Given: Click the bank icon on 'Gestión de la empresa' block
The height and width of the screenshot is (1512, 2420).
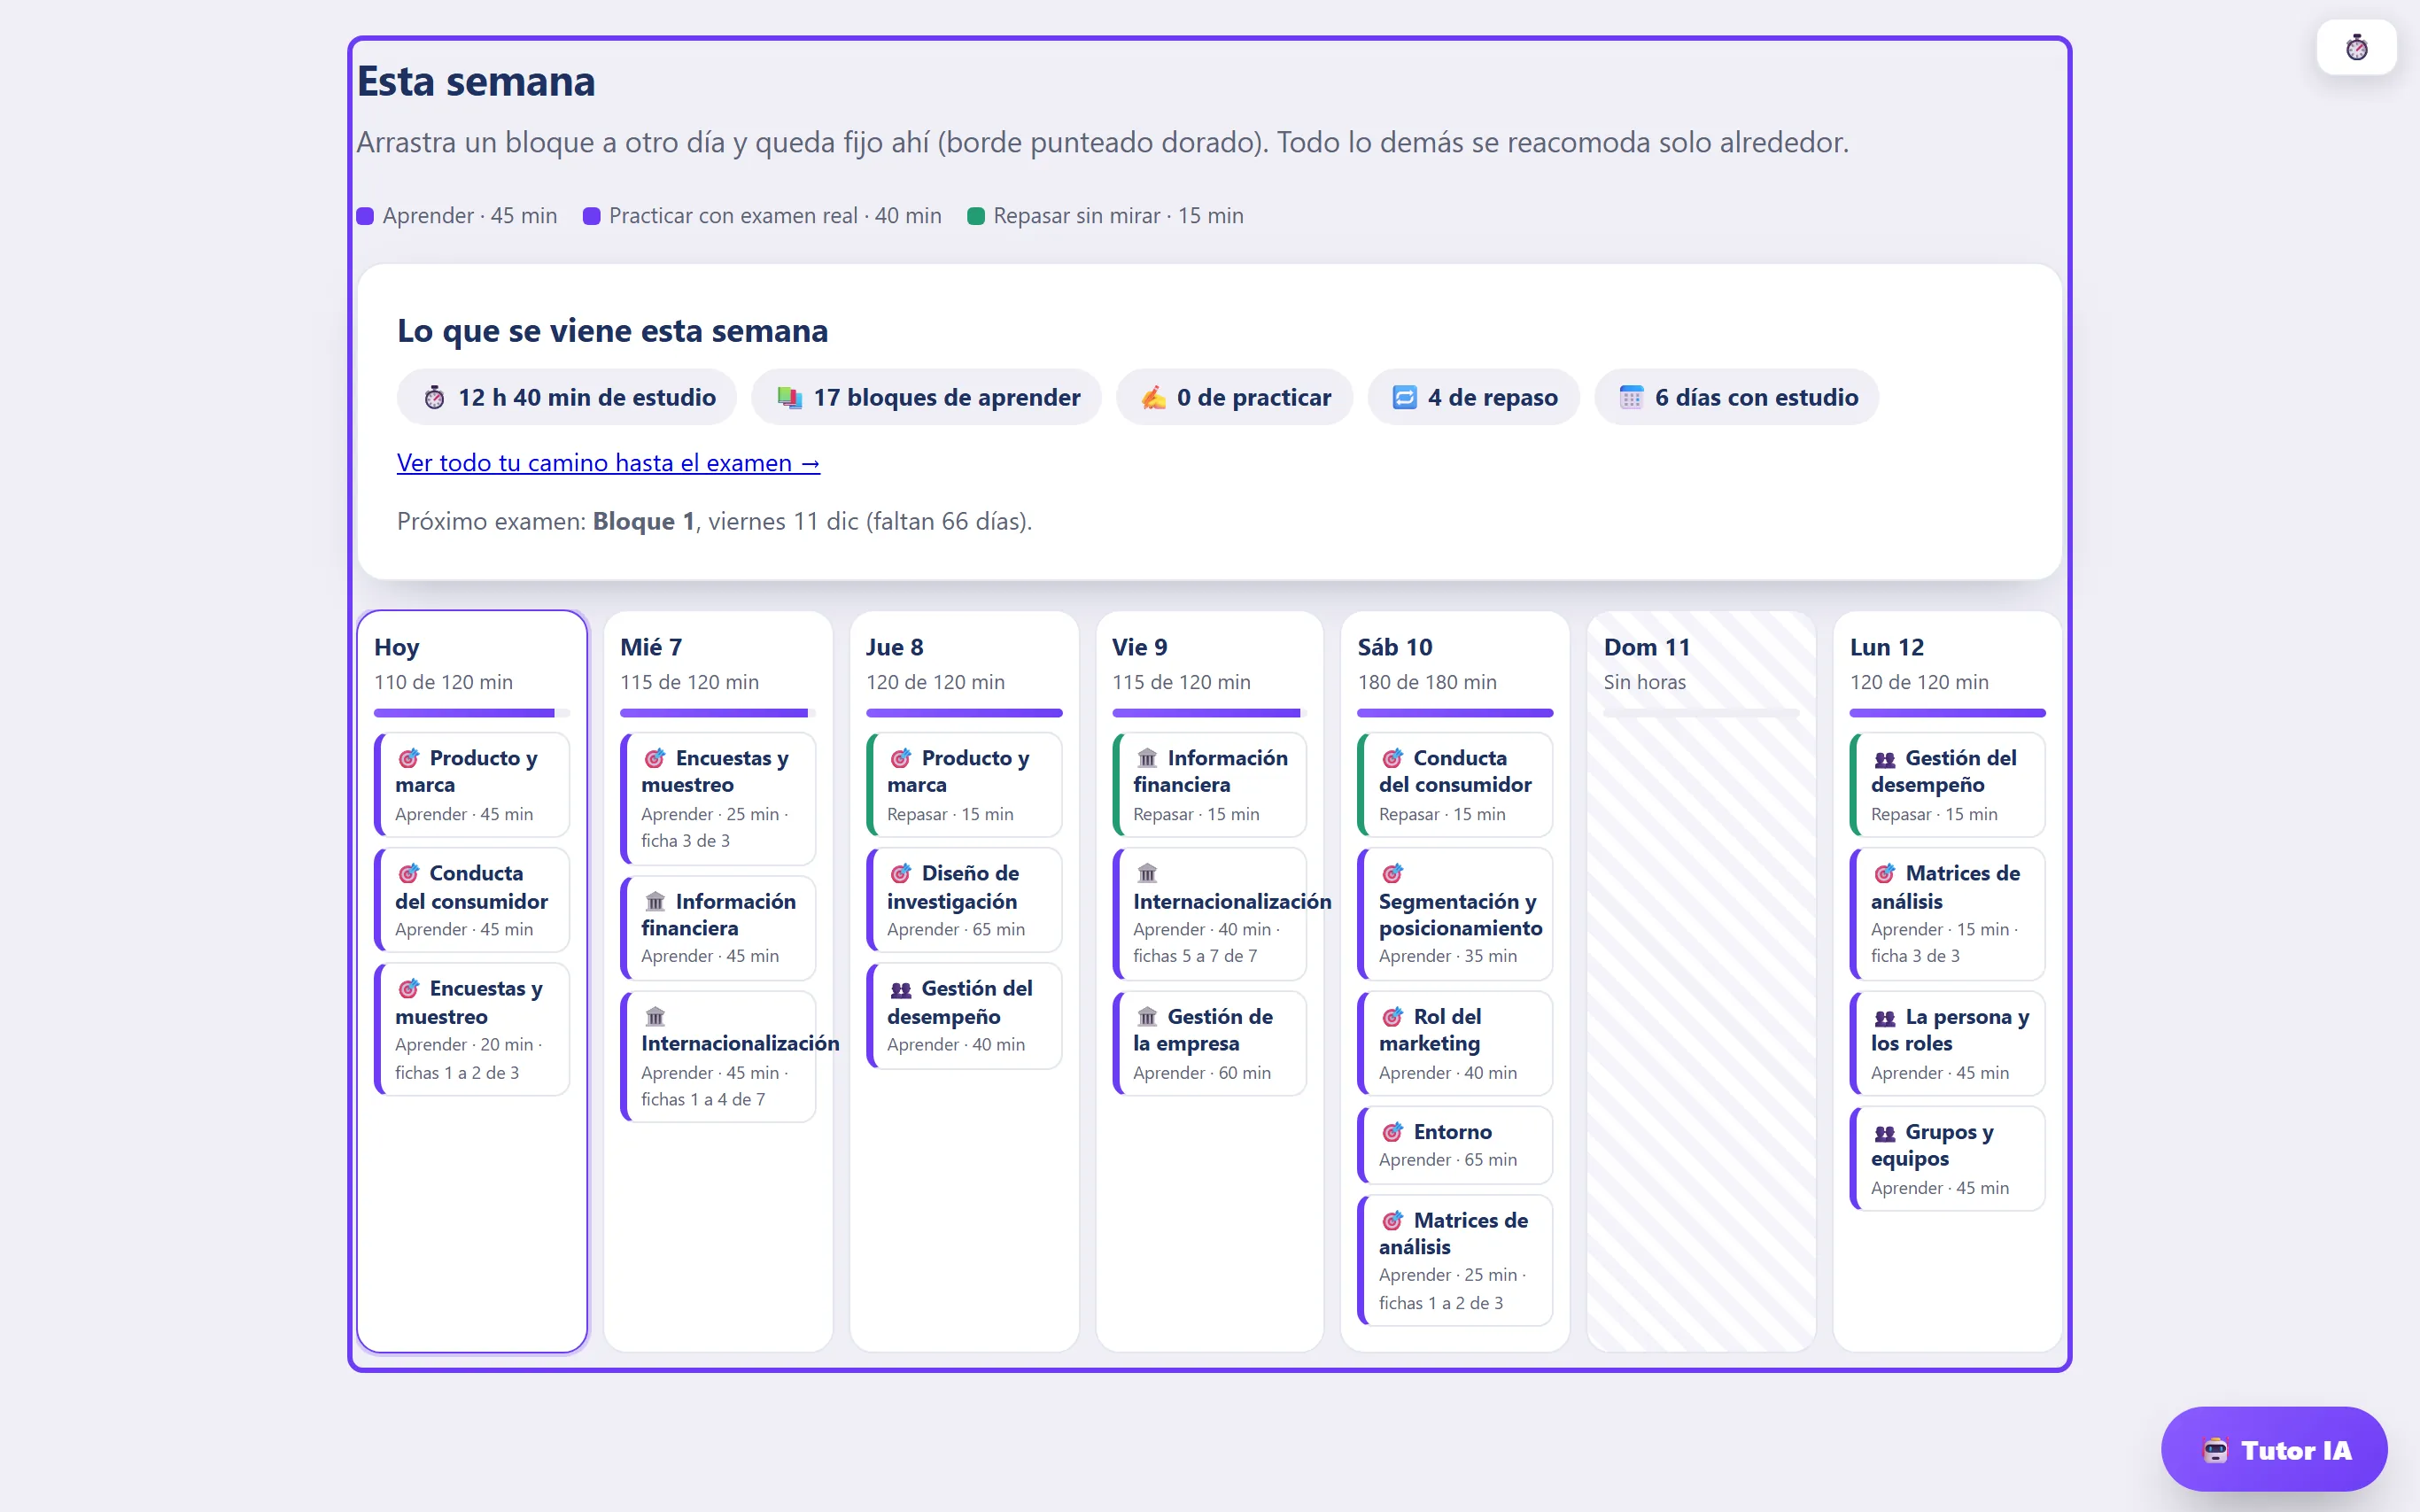Looking at the screenshot, I should tap(1147, 1017).
